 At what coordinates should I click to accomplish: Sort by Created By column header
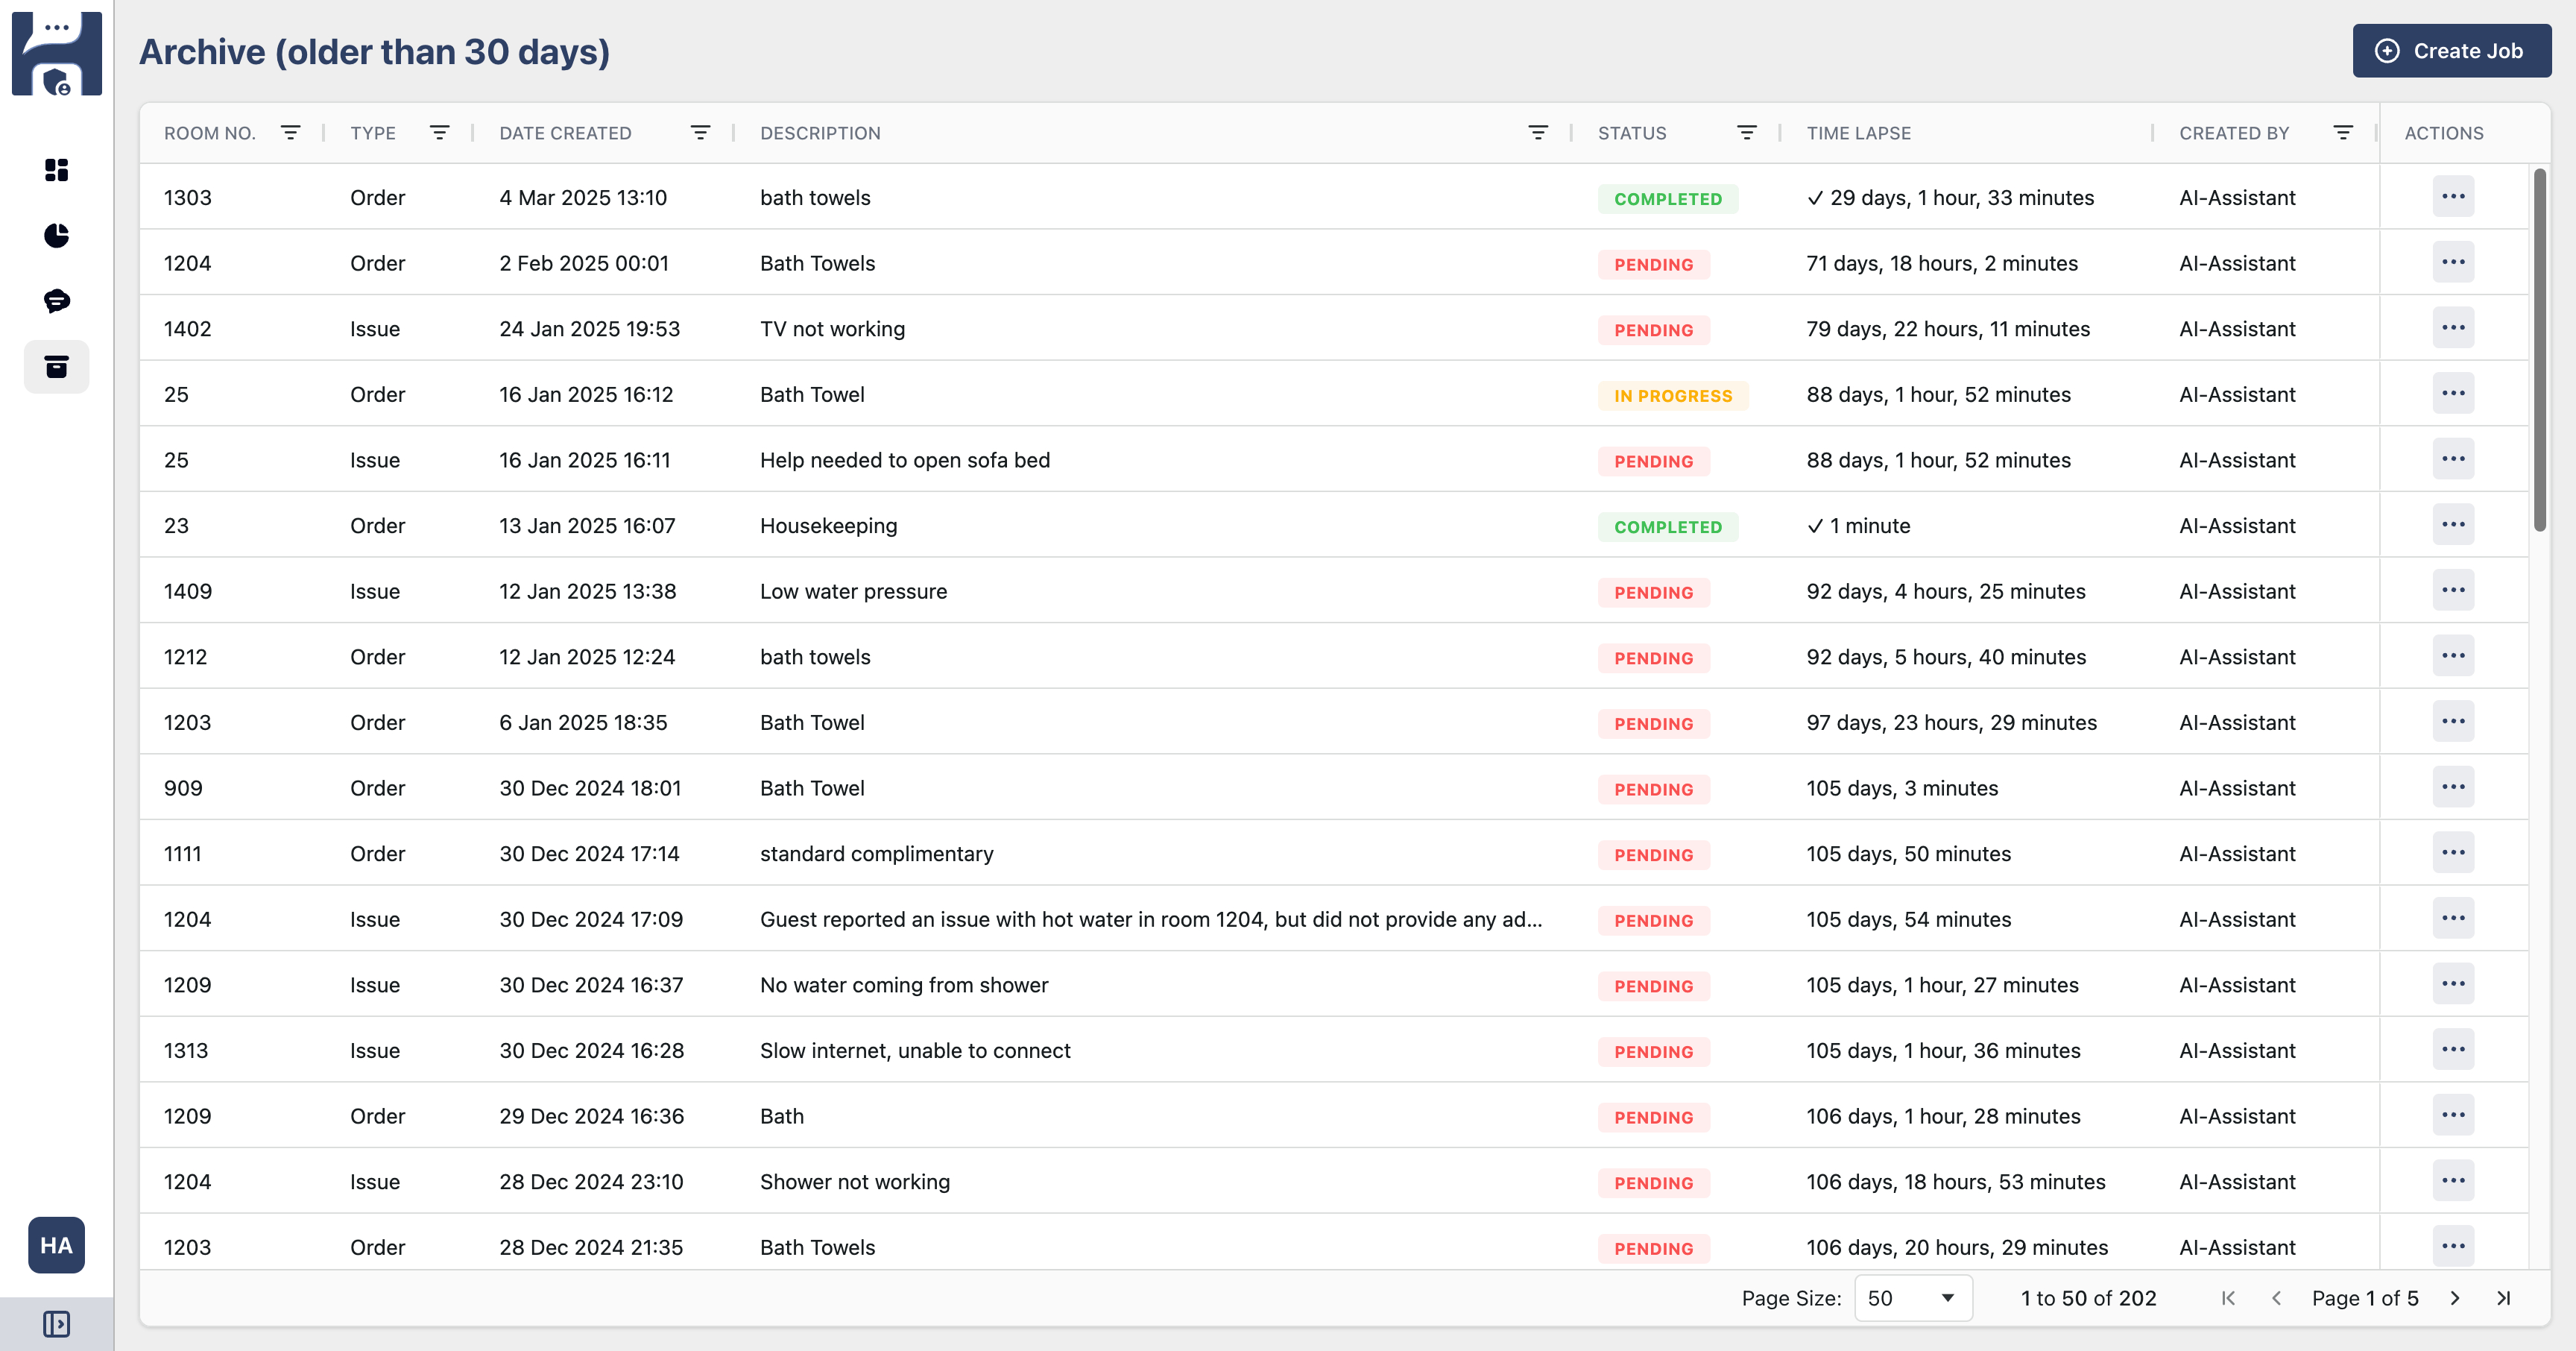2234,133
